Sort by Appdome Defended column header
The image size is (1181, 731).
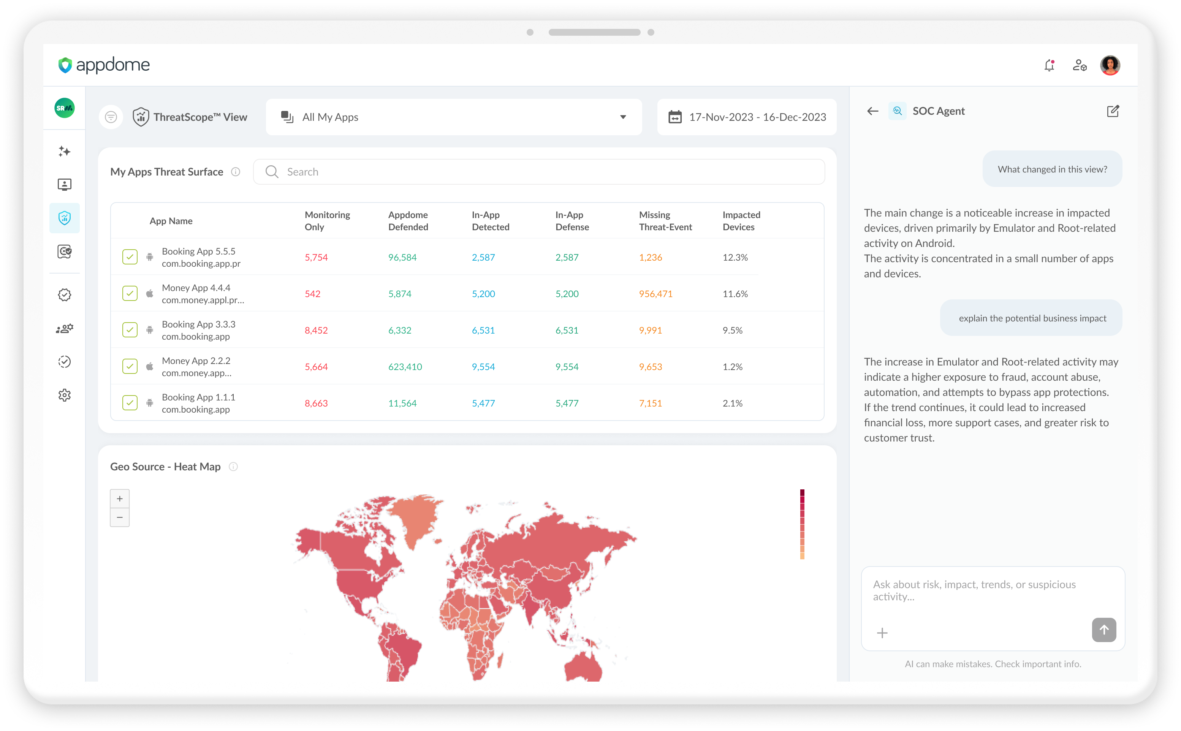[408, 221]
